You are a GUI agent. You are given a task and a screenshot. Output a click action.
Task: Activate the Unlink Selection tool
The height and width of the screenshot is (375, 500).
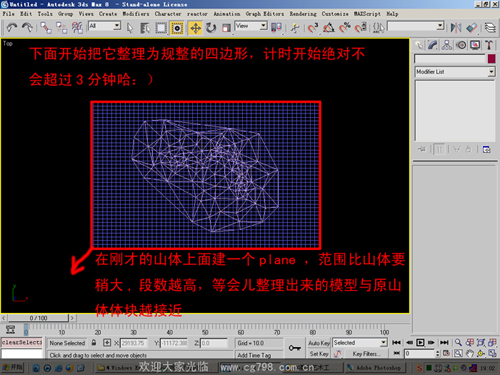pyautogui.click(x=61, y=28)
